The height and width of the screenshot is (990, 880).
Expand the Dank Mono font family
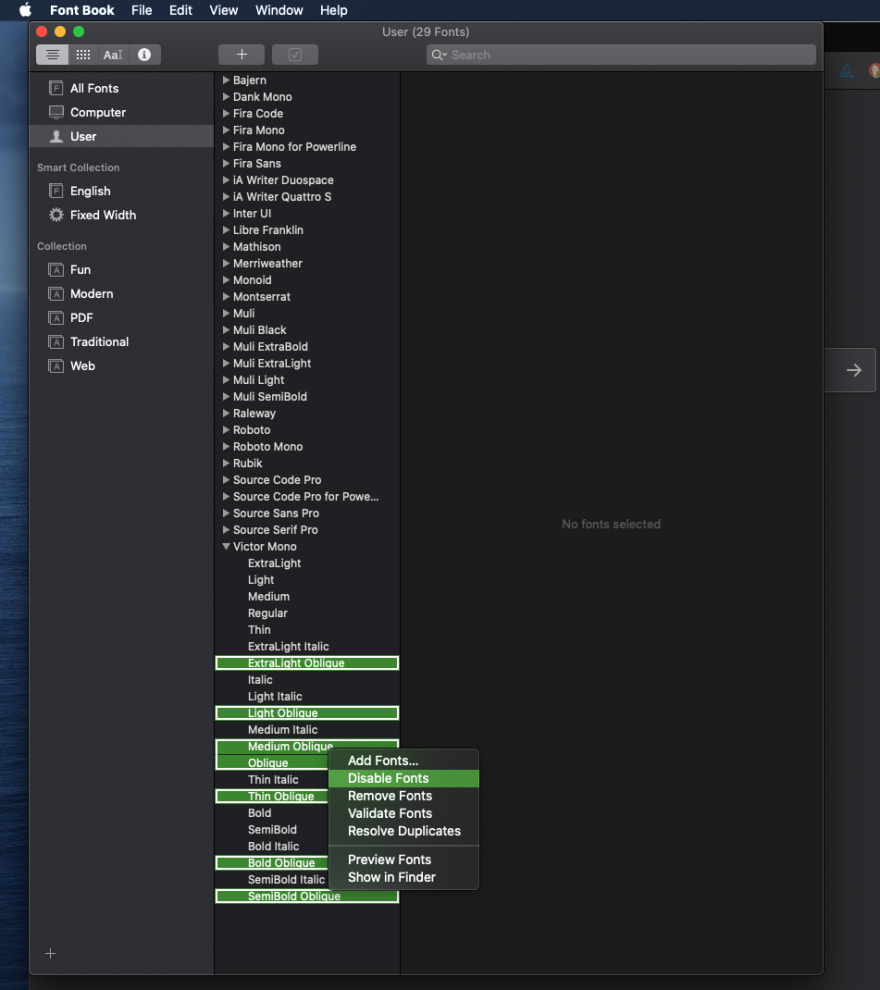point(226,97)
